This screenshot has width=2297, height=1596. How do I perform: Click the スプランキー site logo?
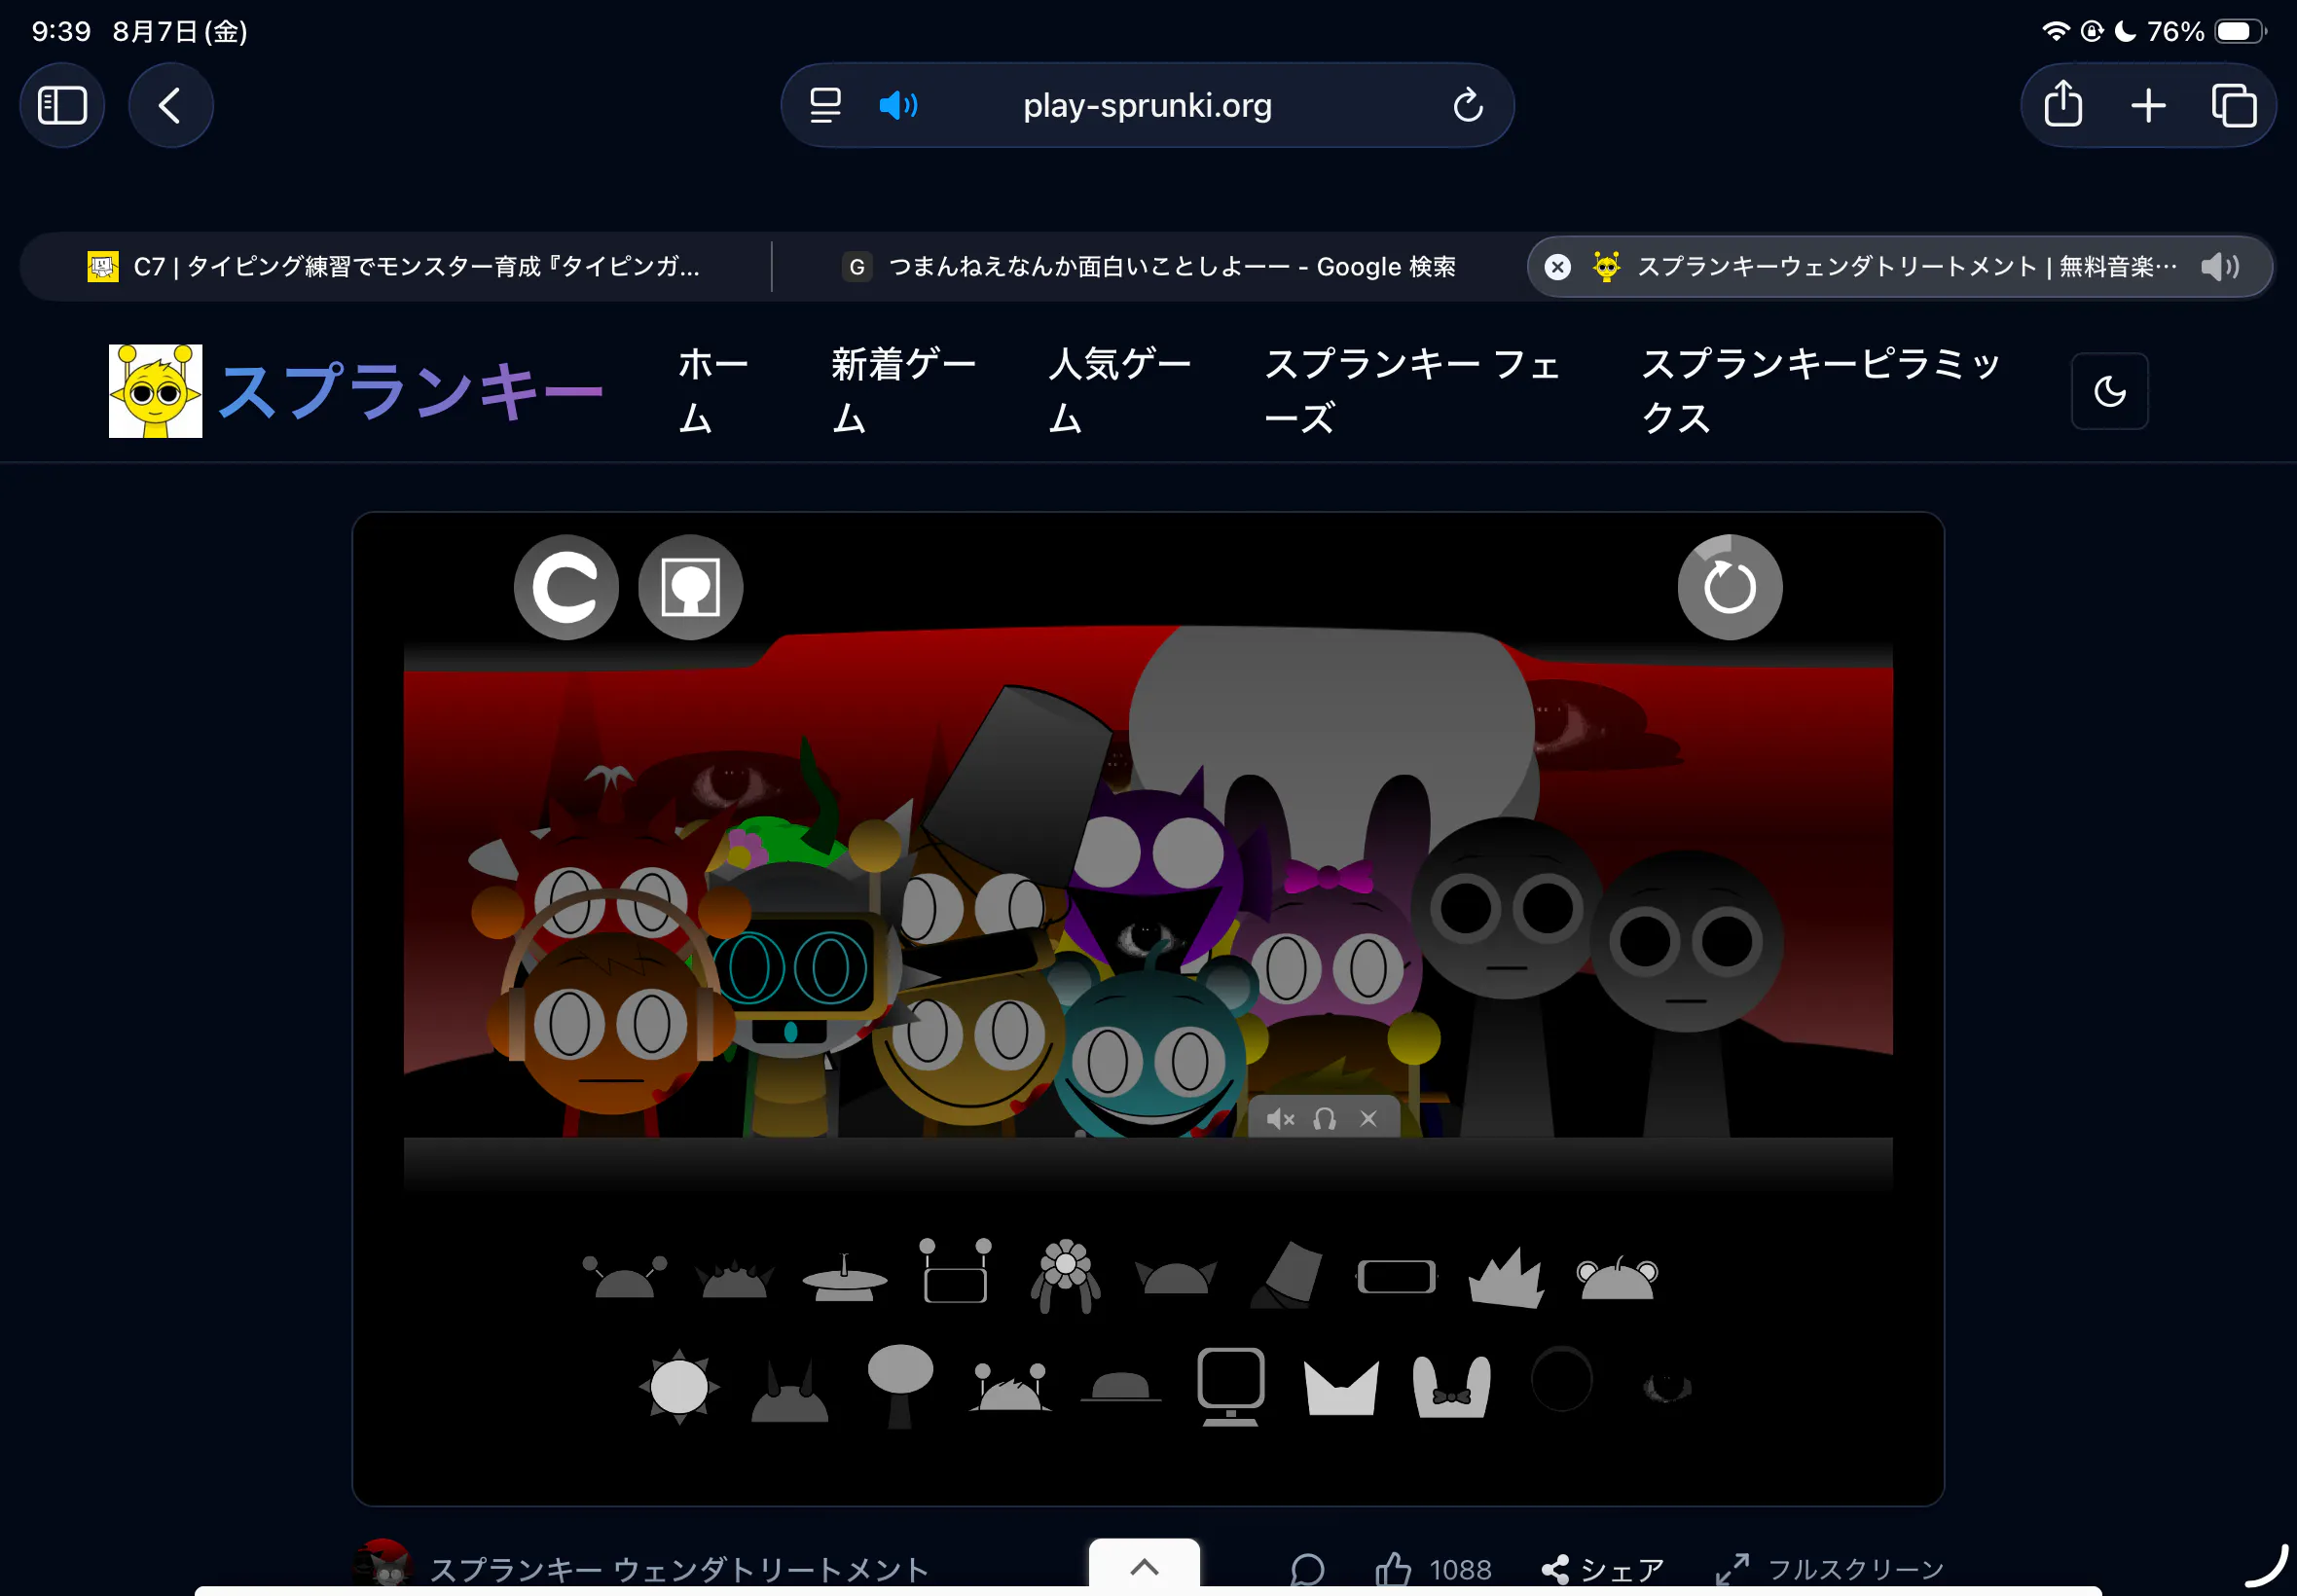[356, 391]
